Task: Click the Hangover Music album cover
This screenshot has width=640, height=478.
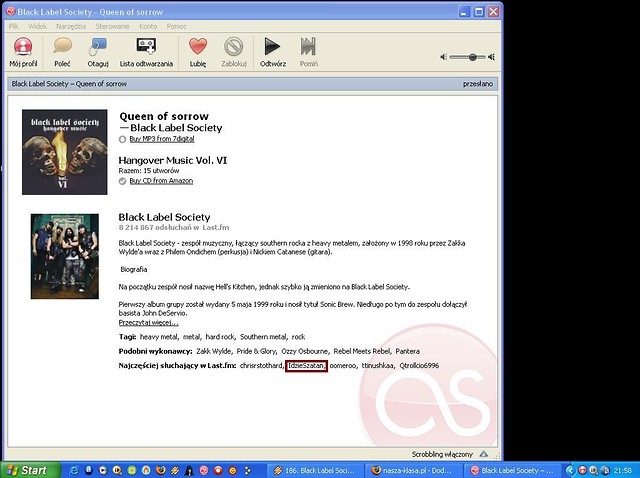Action: 64,152
